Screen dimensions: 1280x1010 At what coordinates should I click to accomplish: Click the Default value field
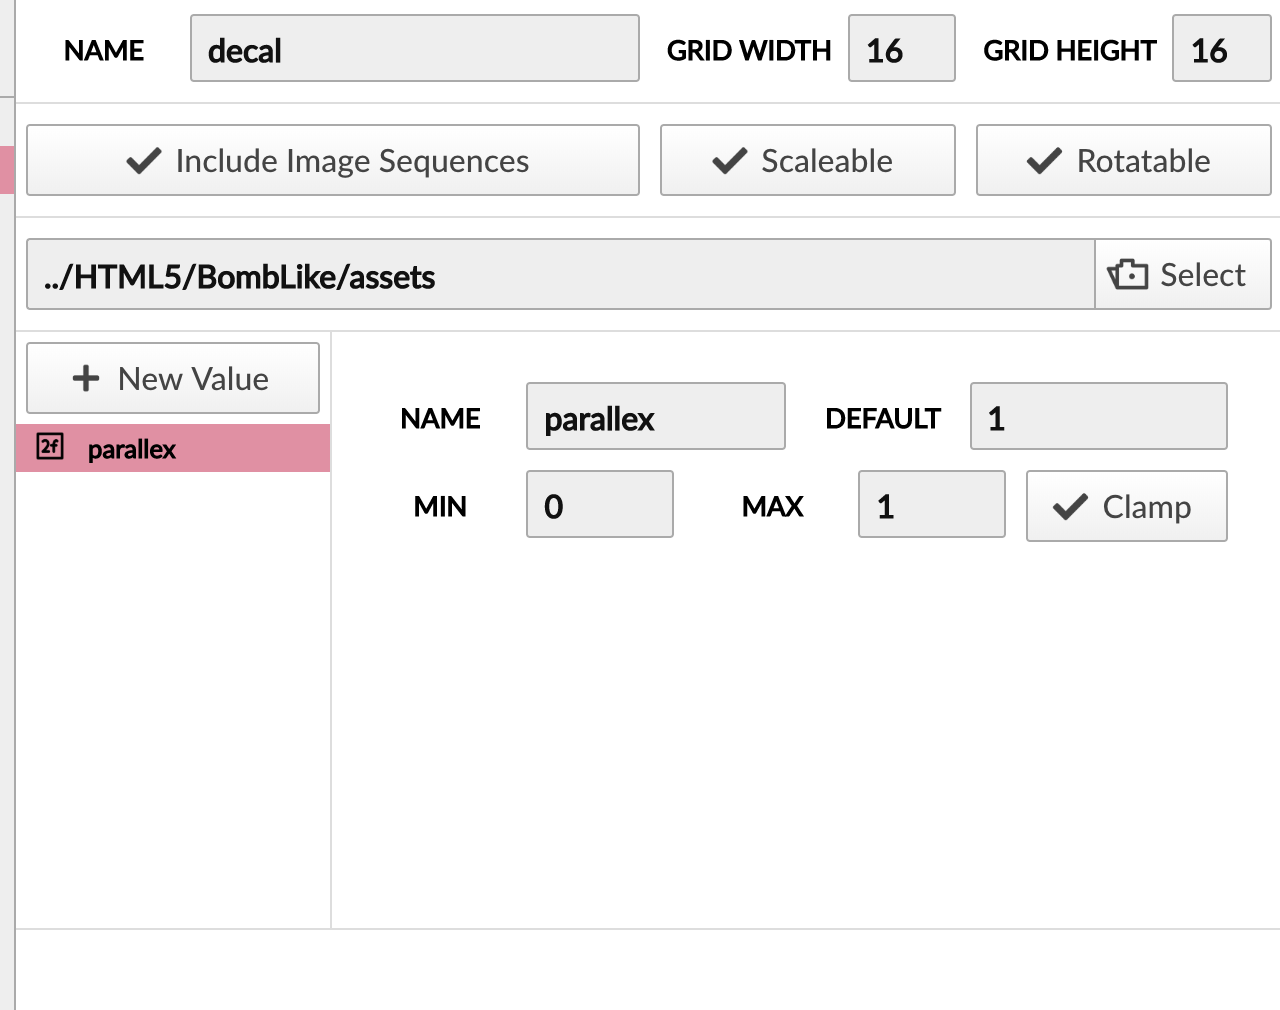pyautogui.click(x=1099, y=416)
